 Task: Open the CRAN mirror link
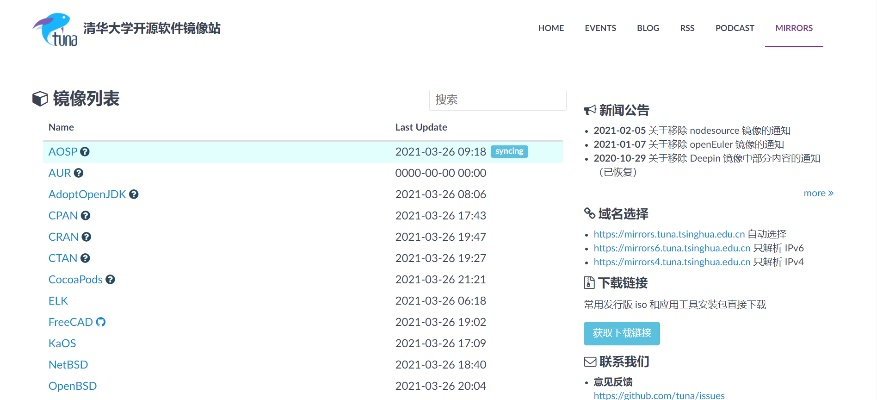point(63,237)
